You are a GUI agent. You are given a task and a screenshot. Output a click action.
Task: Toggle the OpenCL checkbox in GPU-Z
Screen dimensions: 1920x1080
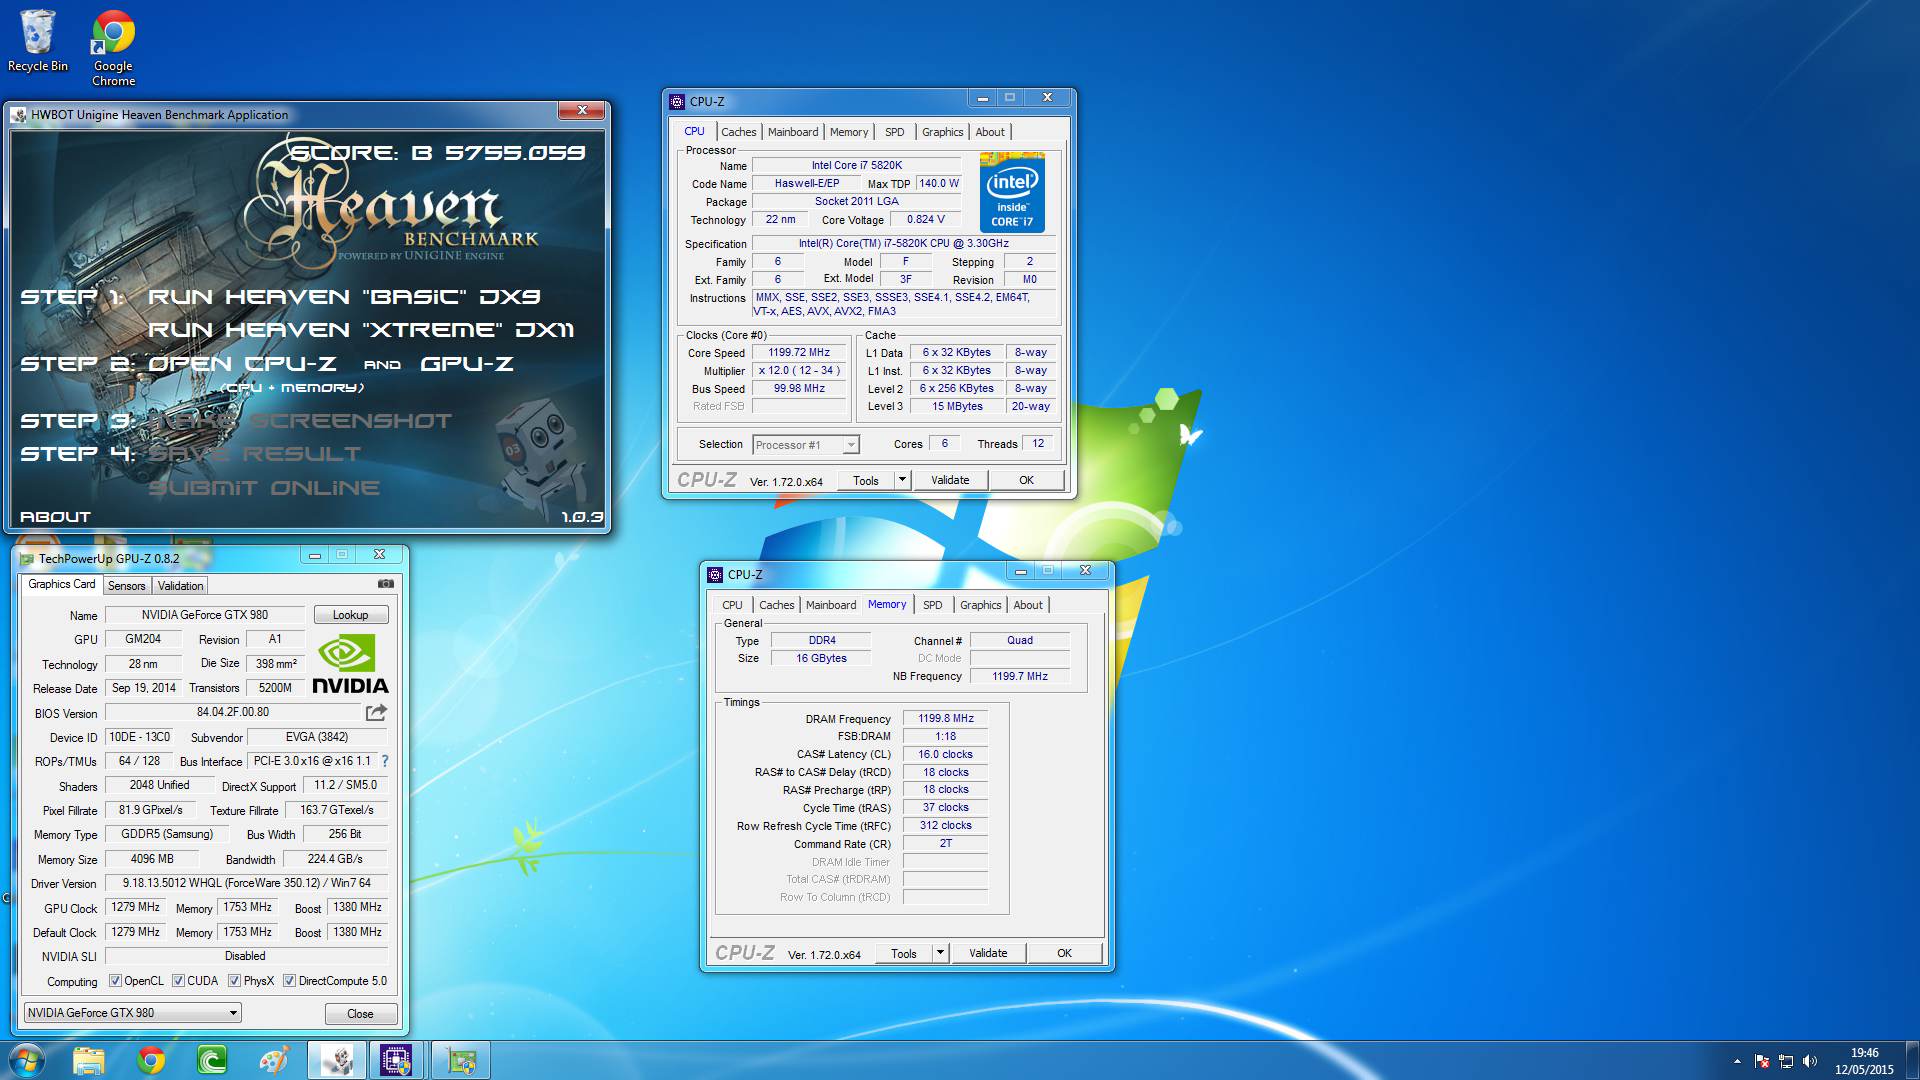tap(115, 981)
